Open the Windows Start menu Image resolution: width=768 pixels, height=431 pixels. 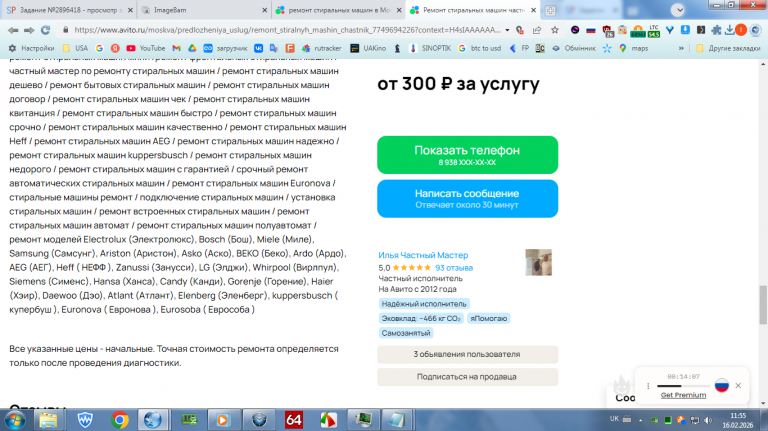coord(15,420)
